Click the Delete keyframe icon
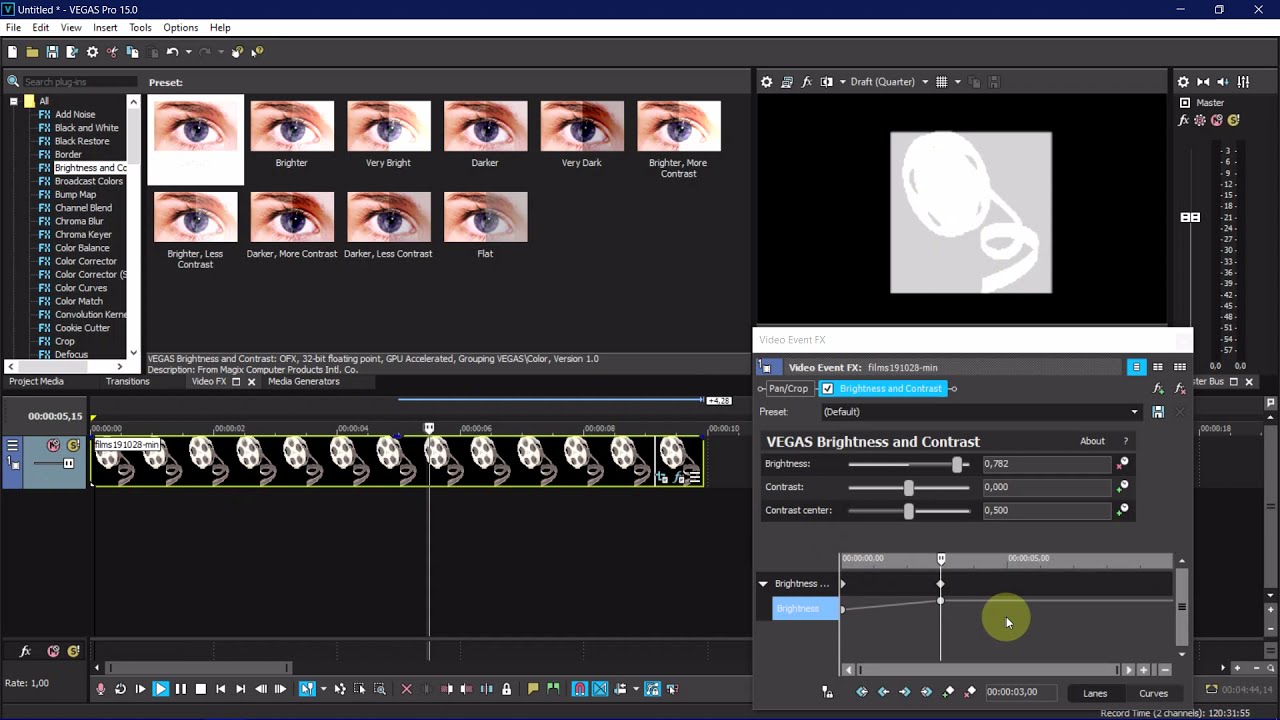The height and width of the screenshot is (720, 1280). point(970,692)
